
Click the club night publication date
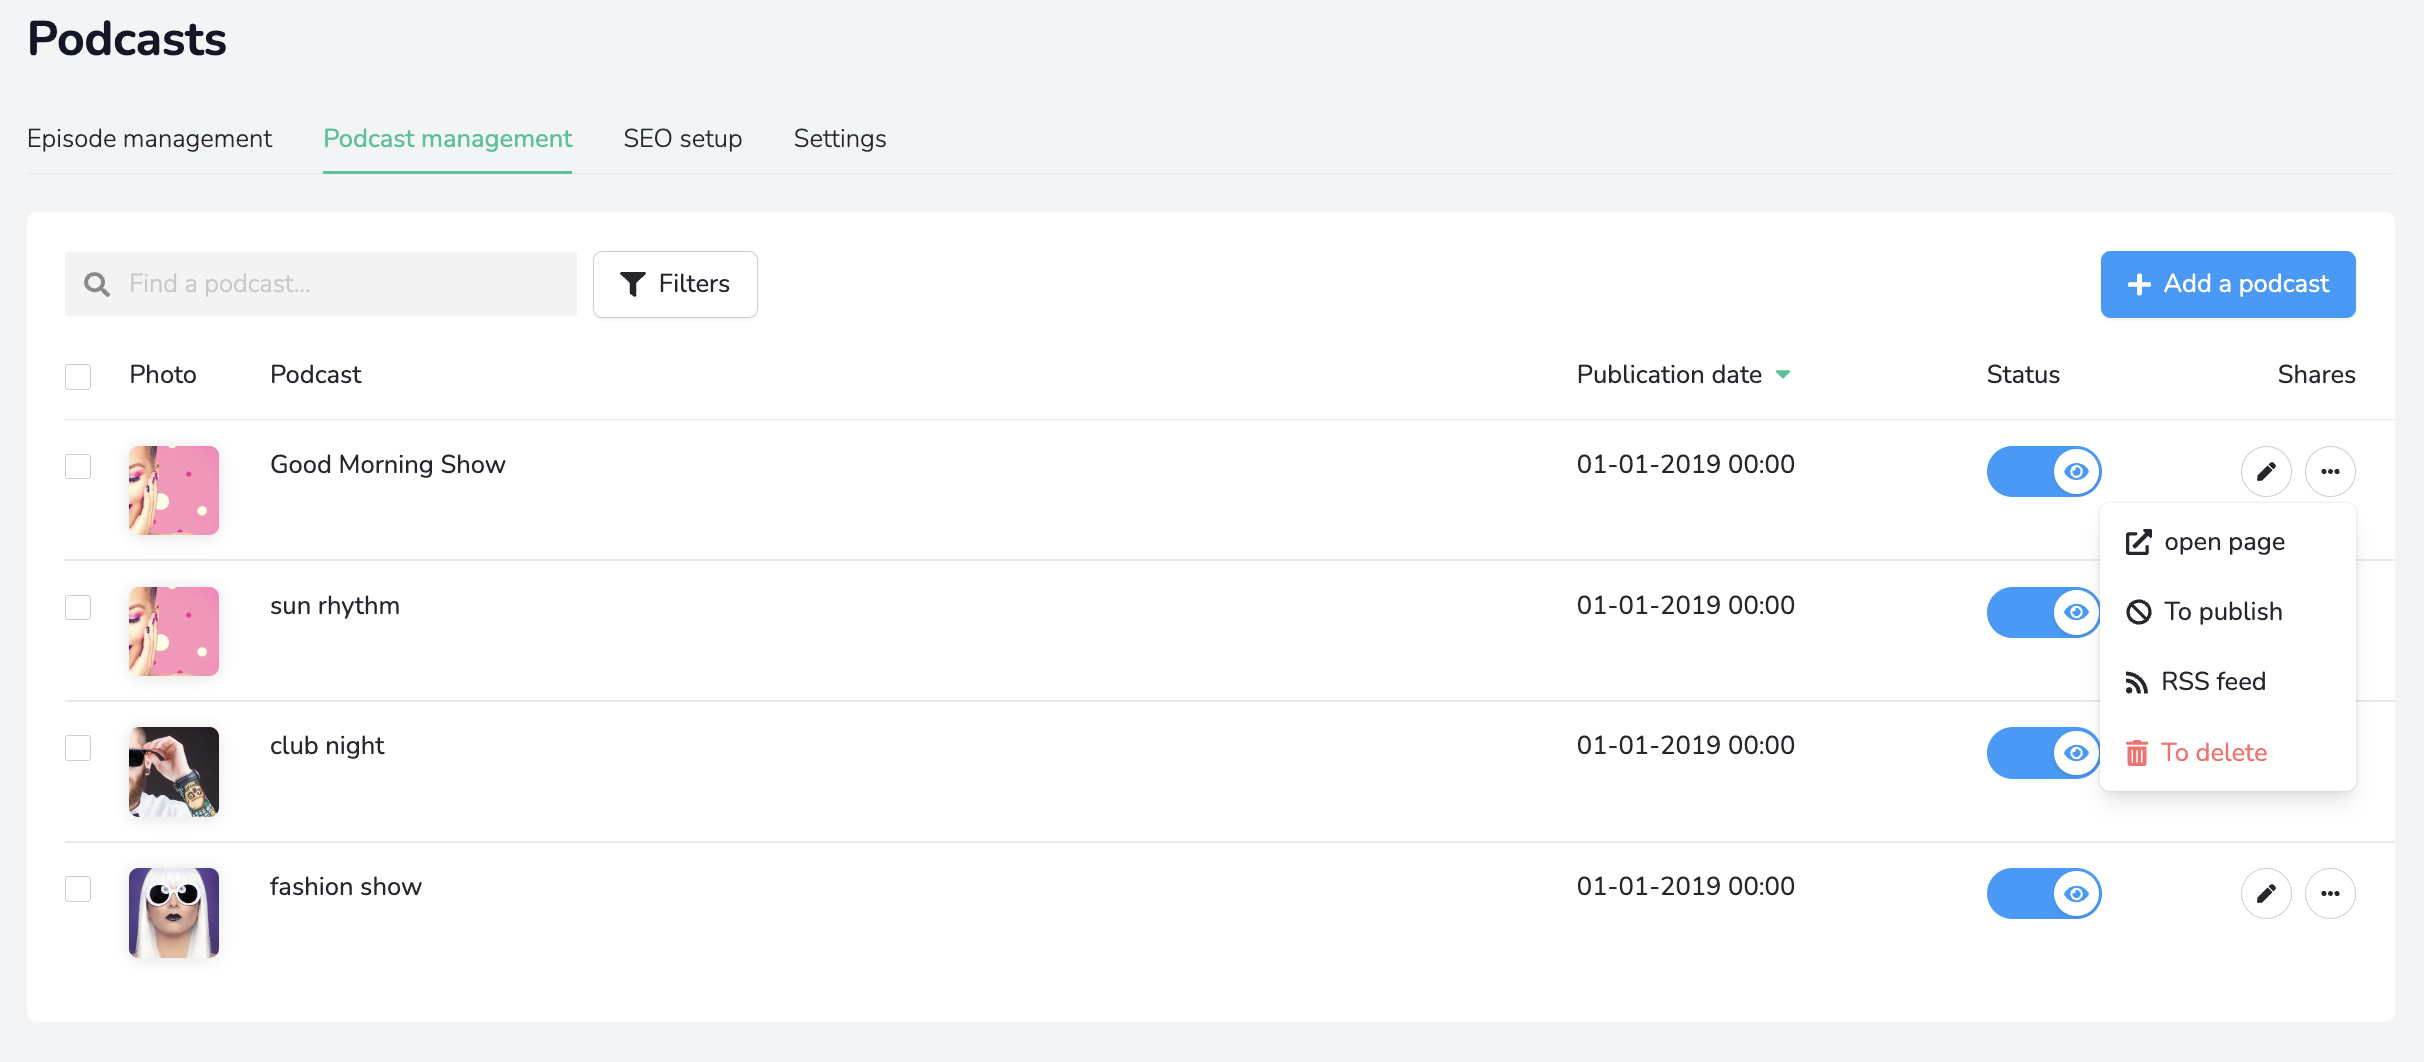(x=1686, y=745)
